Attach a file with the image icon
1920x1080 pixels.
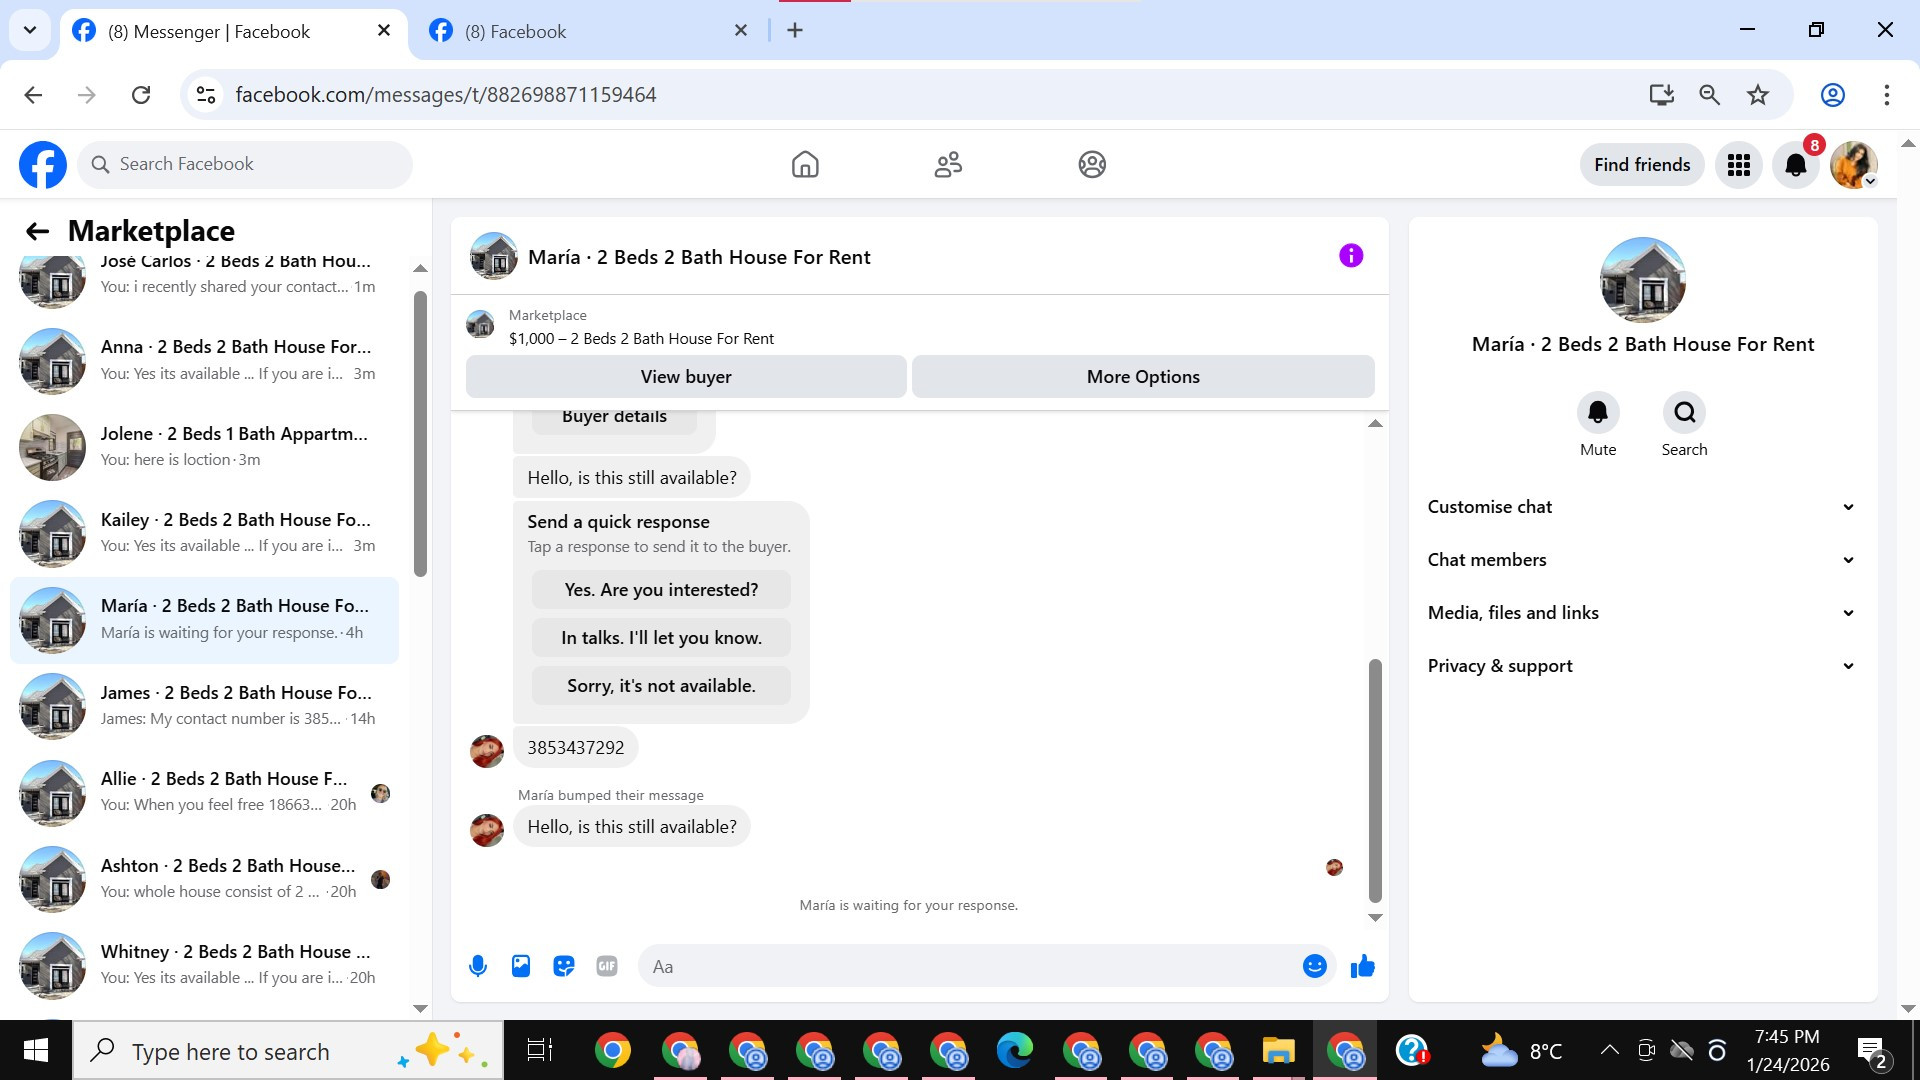pos(521,966)
